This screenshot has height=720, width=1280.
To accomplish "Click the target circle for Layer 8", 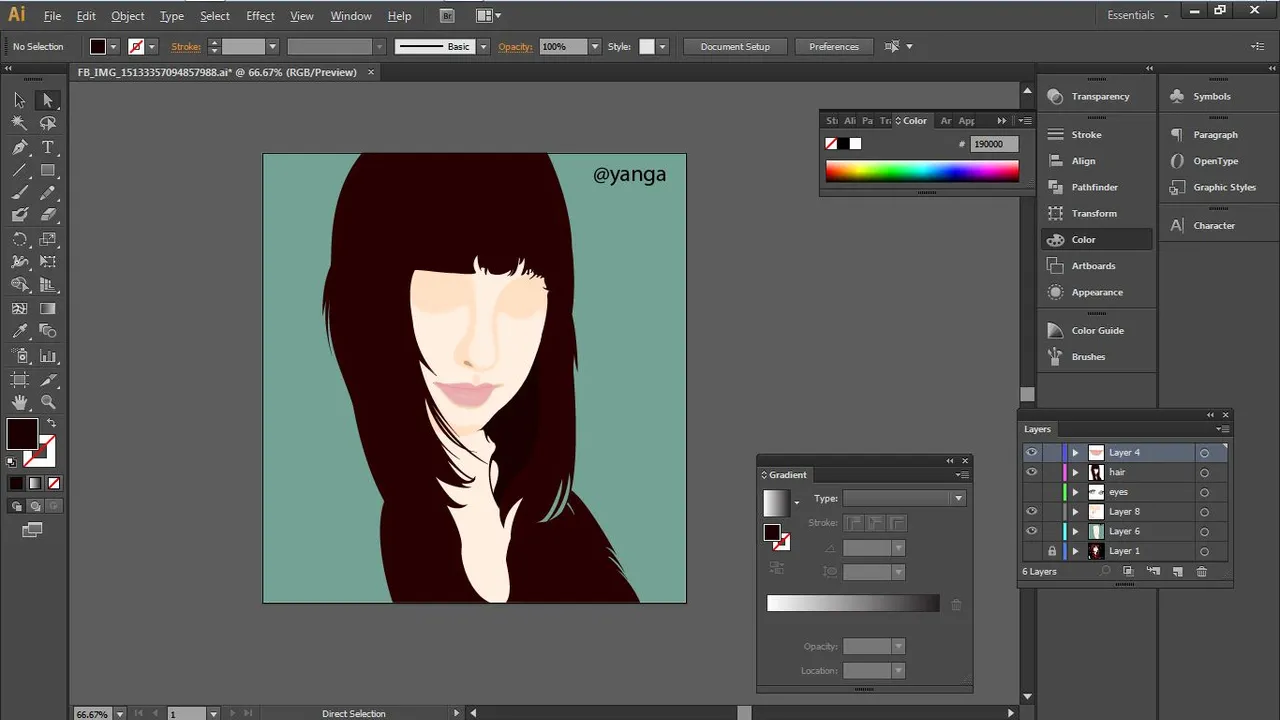I will click(1204, 512).
